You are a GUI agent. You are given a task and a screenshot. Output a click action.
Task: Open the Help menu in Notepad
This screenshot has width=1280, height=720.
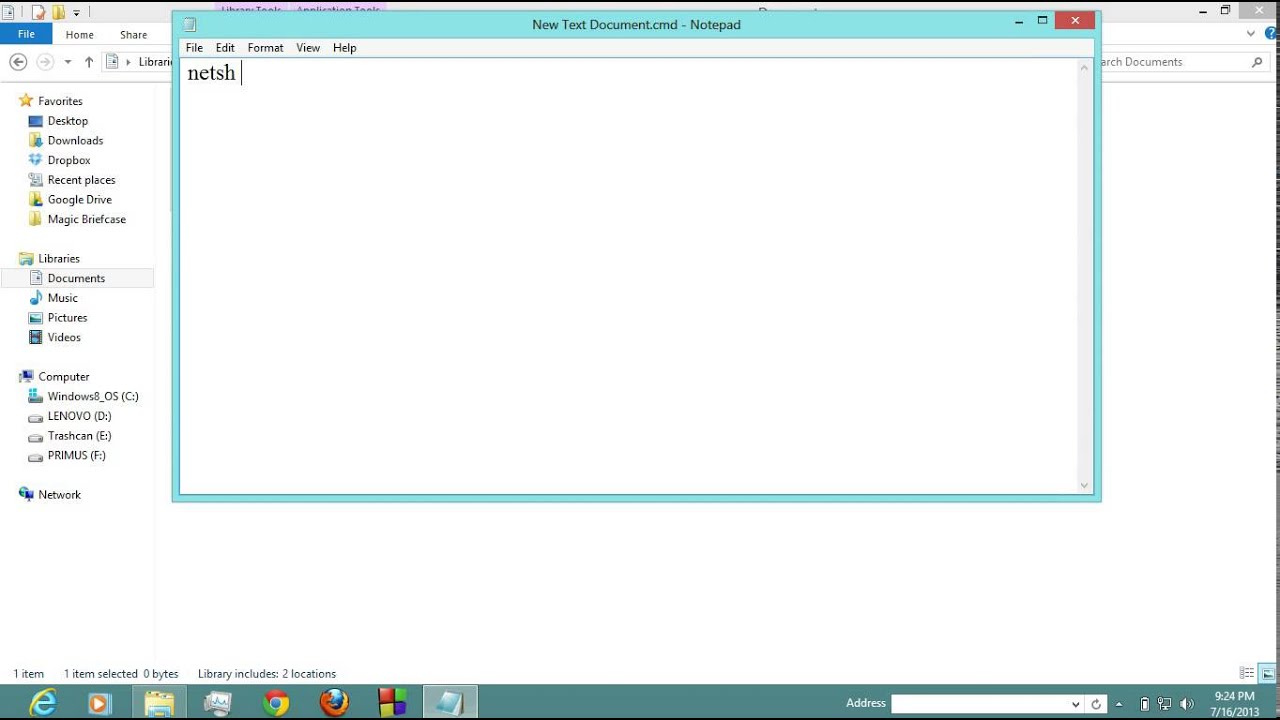[x=344, y=47]
